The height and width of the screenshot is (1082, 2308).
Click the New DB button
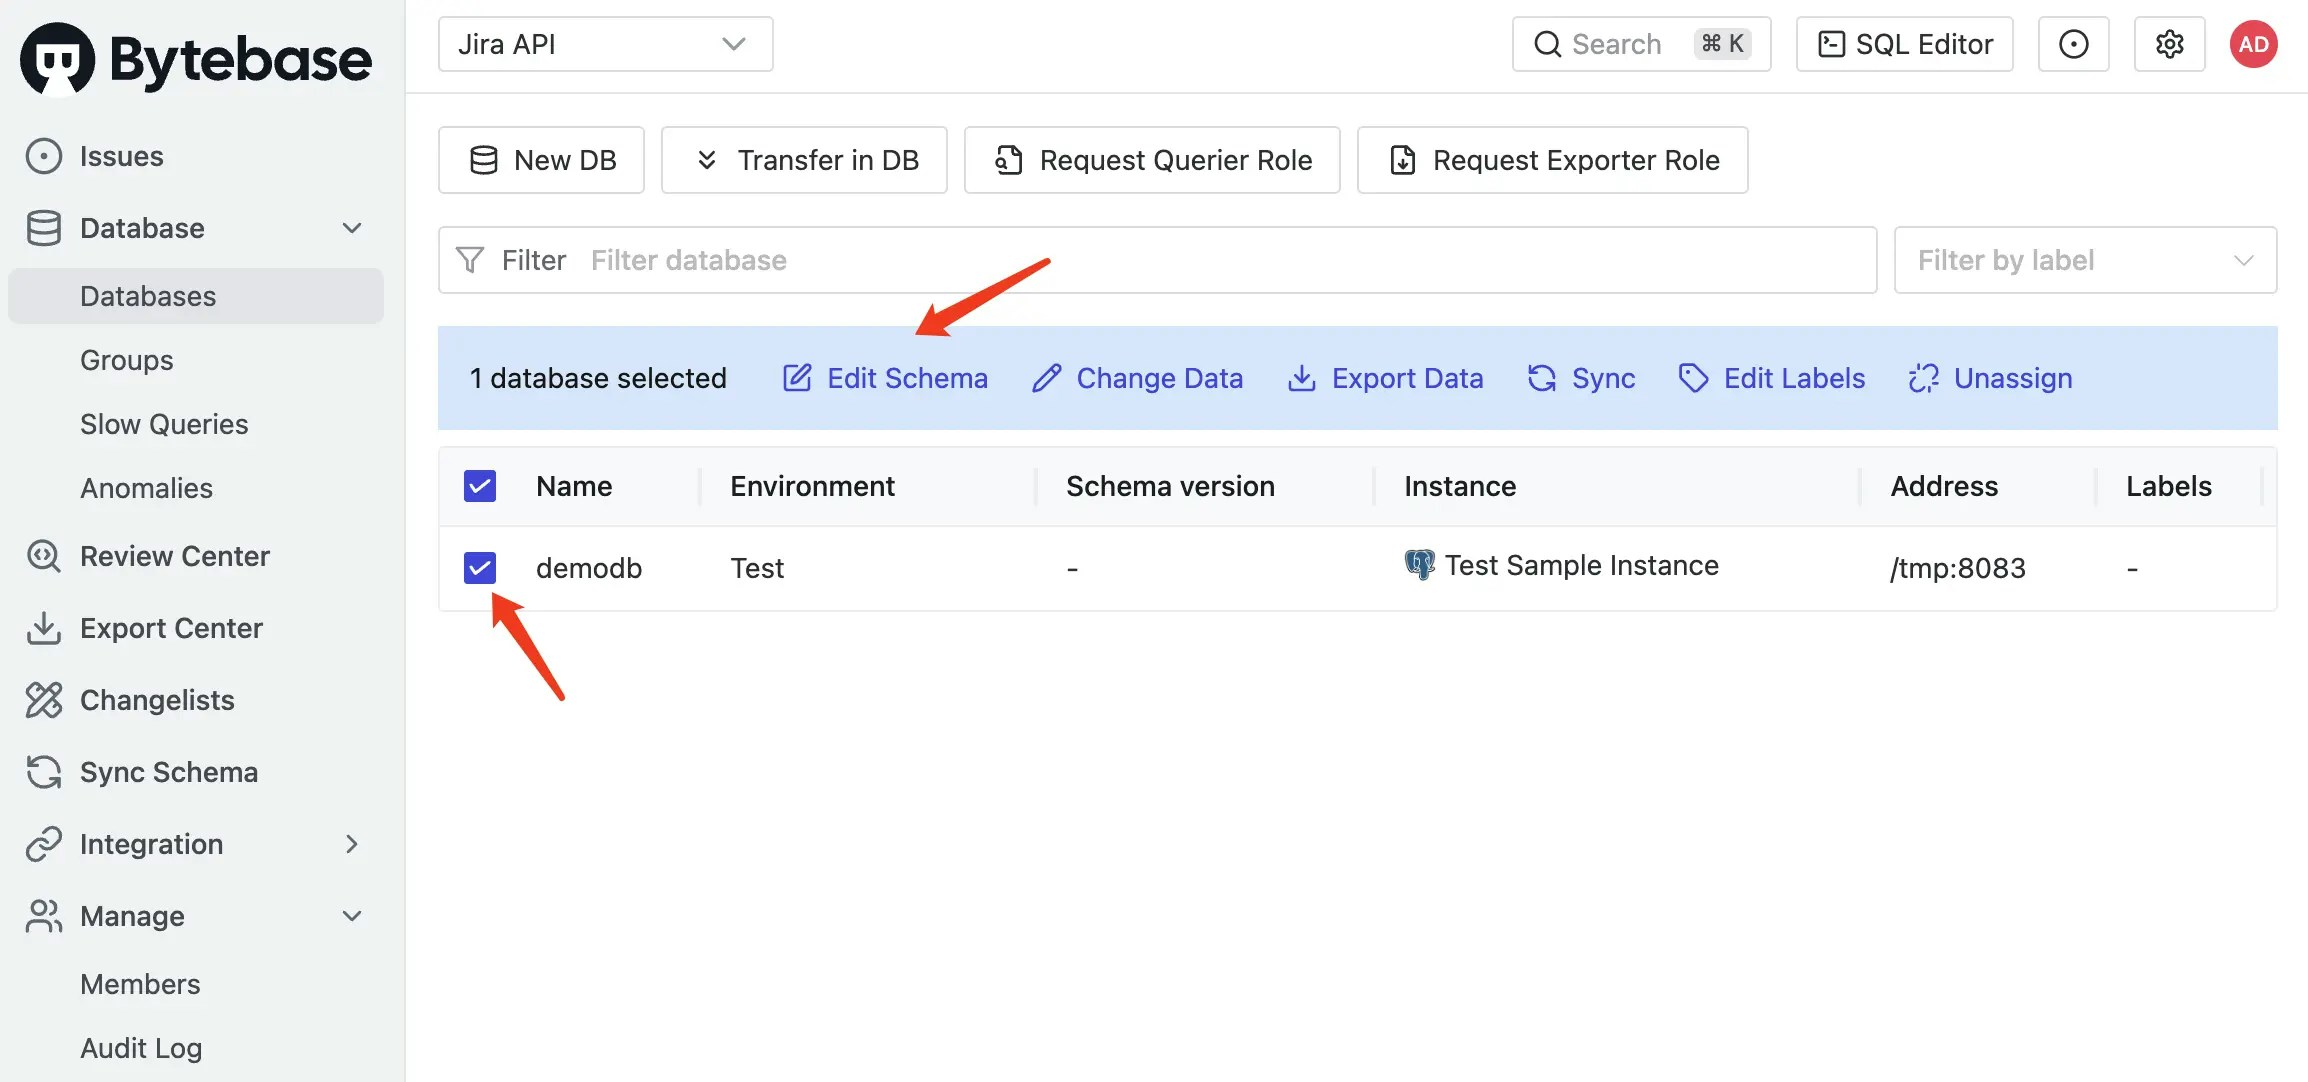(541, 160)
